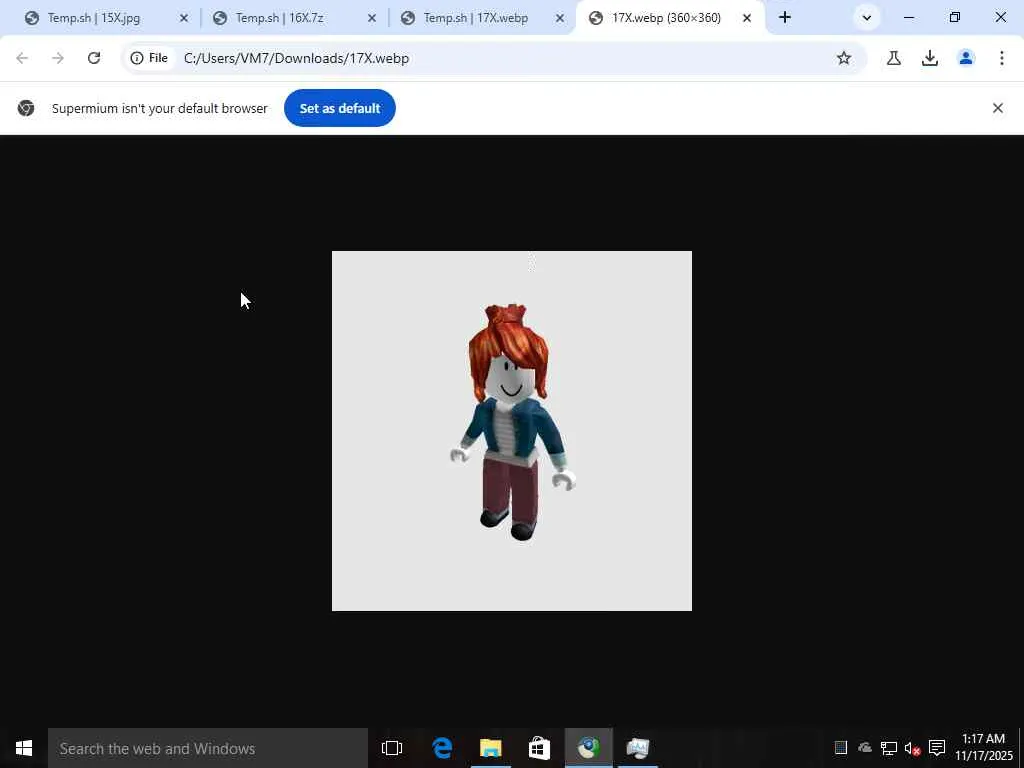Expand the tab search dropdown
The width and height of the screenshot is (1024, 768).
867,18
